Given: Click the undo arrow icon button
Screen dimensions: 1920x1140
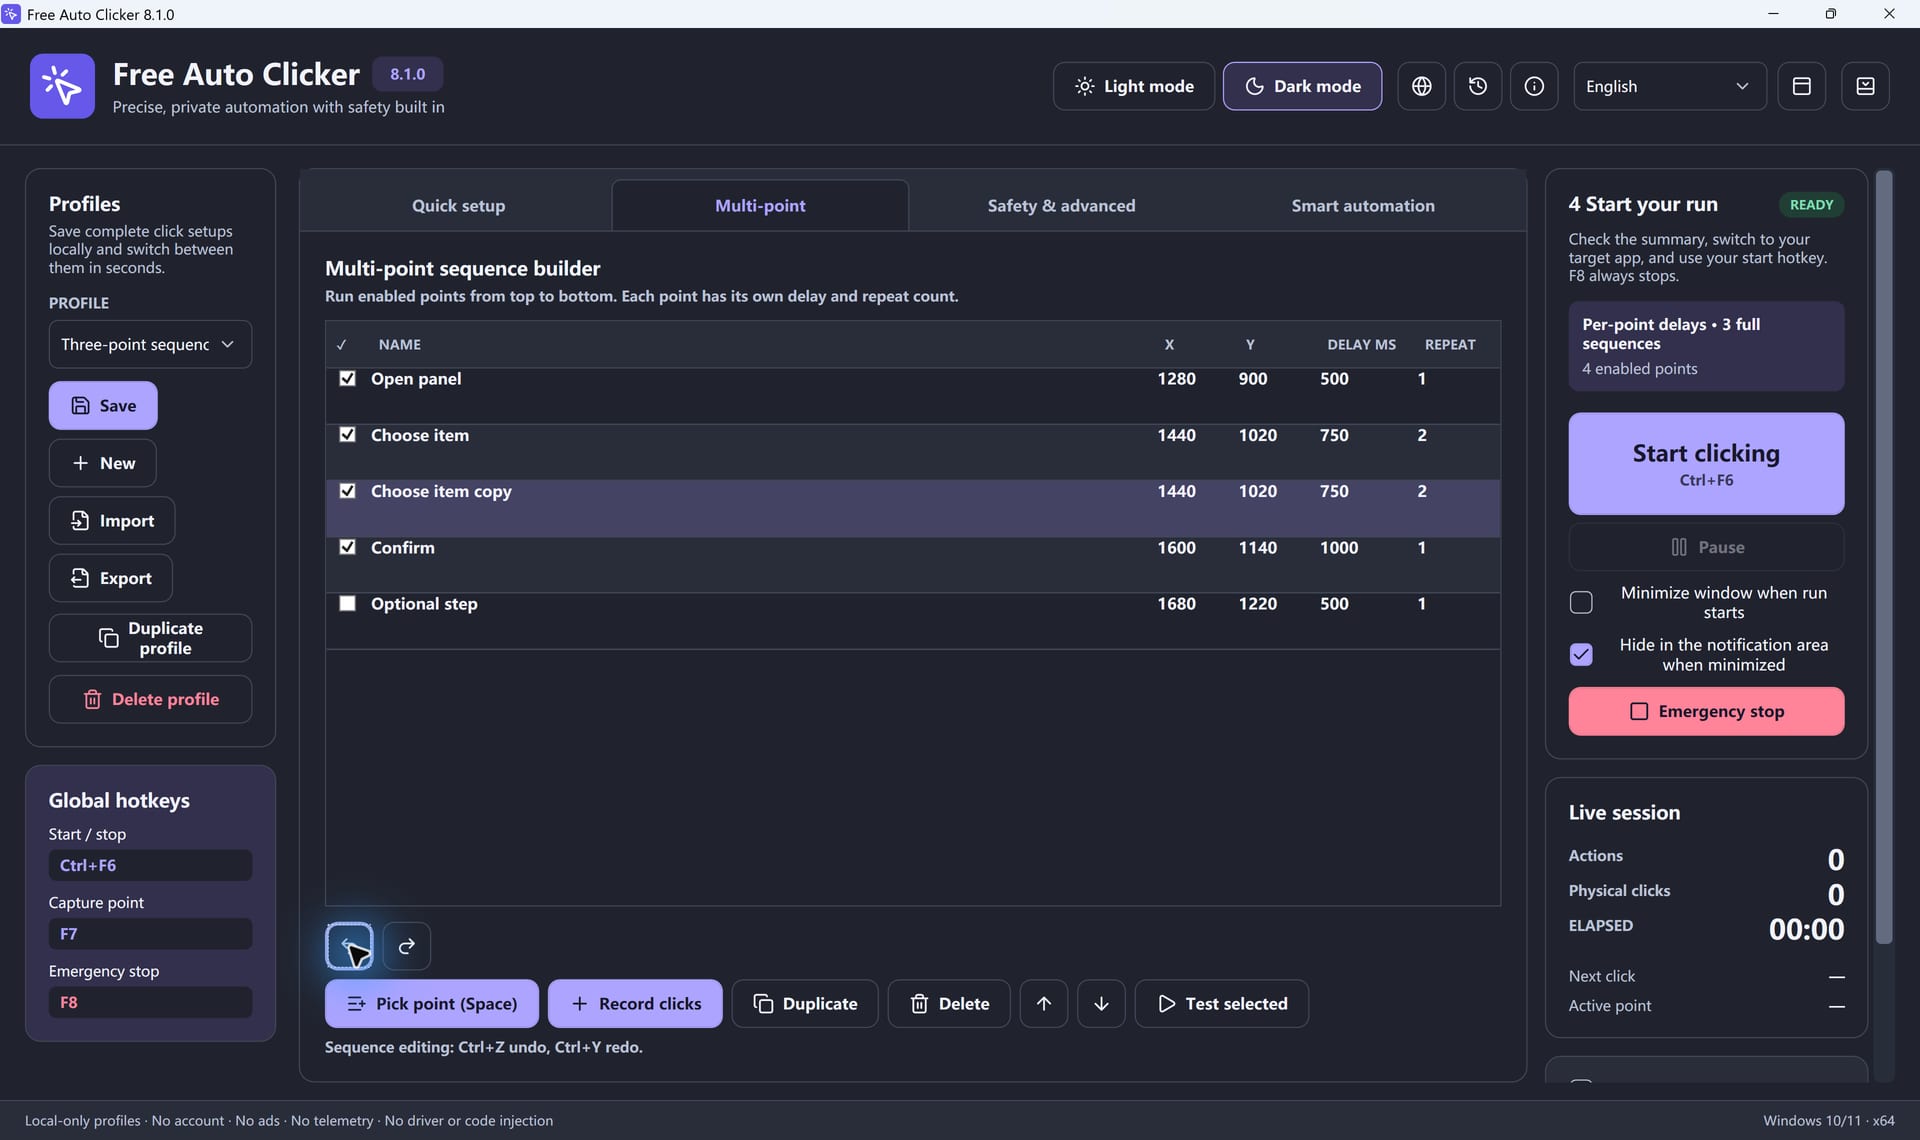Looking at the screenshot, I should click(x=349, y=946).
